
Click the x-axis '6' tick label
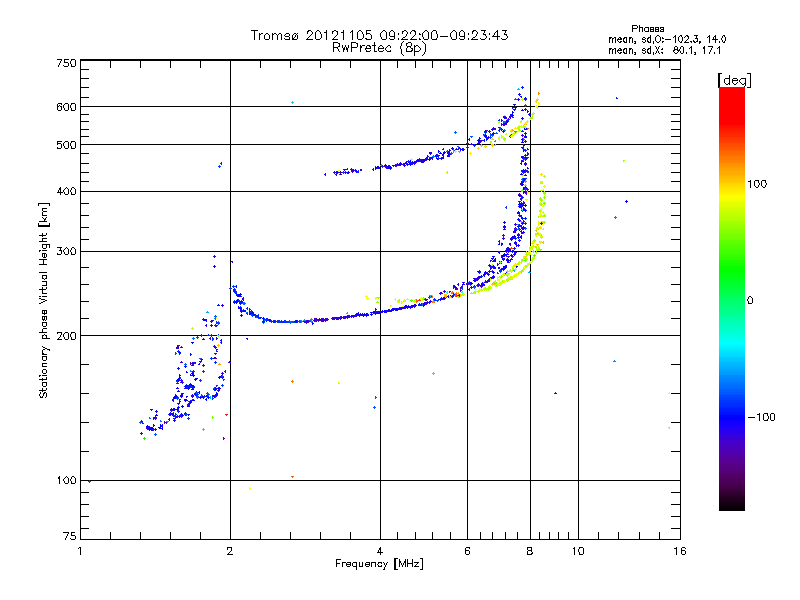467,551
